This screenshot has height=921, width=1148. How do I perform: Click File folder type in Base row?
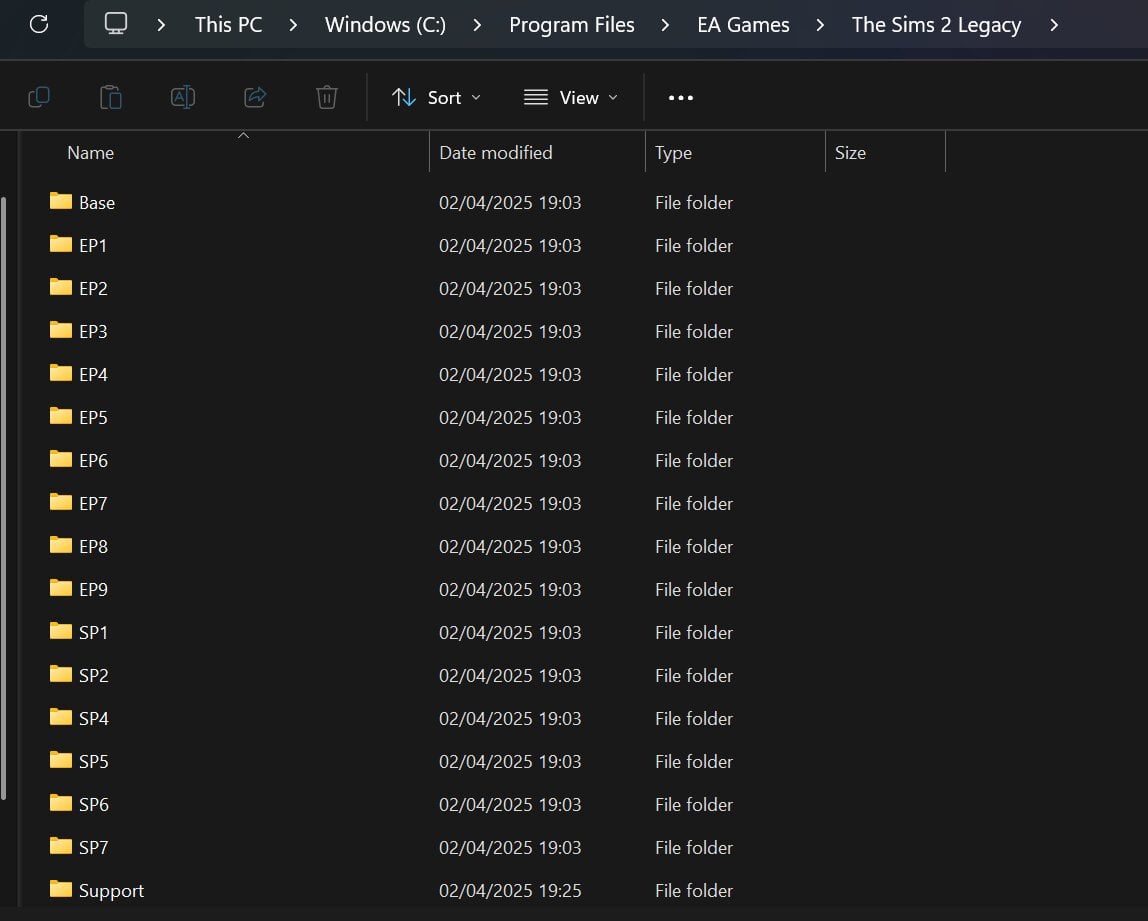tap(693, 202)
